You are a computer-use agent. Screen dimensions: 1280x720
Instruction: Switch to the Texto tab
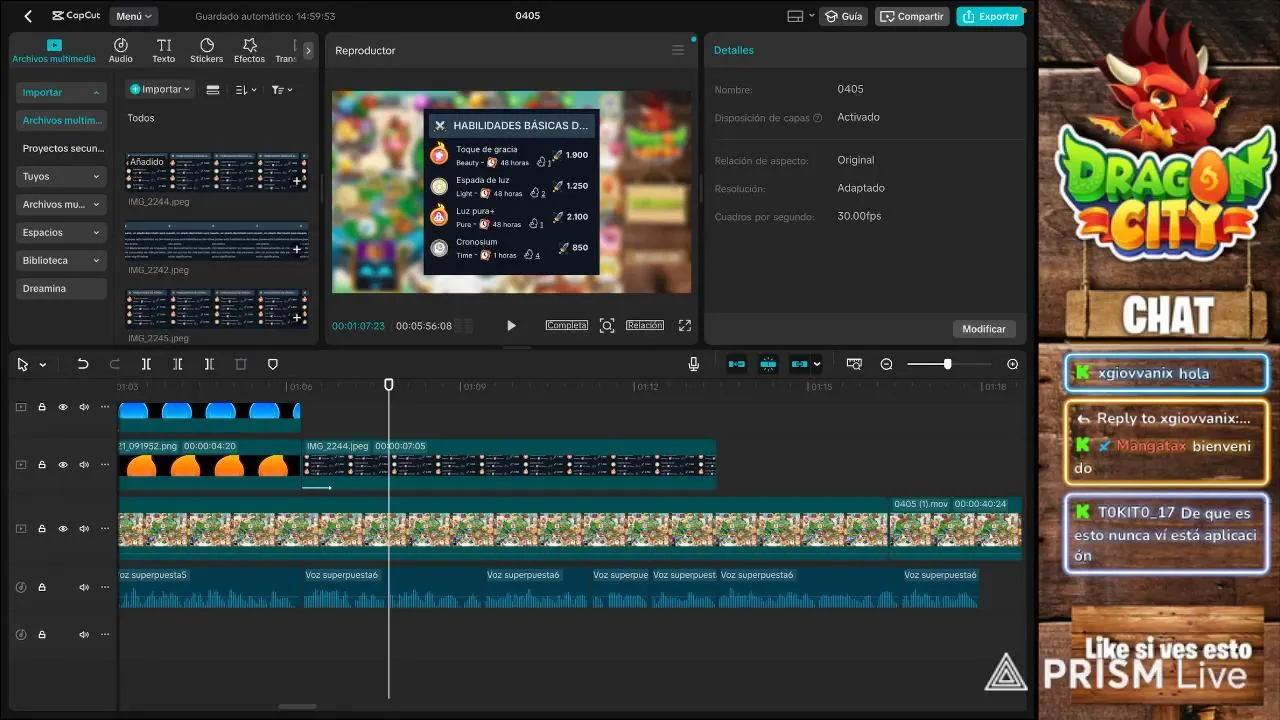point(164,51)
